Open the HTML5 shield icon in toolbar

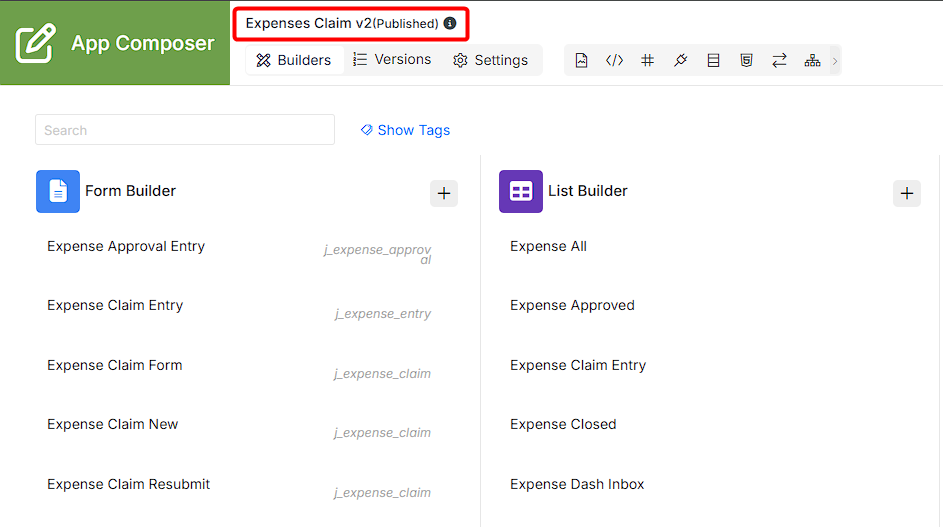pyautogui.click(x=746, y=60)
